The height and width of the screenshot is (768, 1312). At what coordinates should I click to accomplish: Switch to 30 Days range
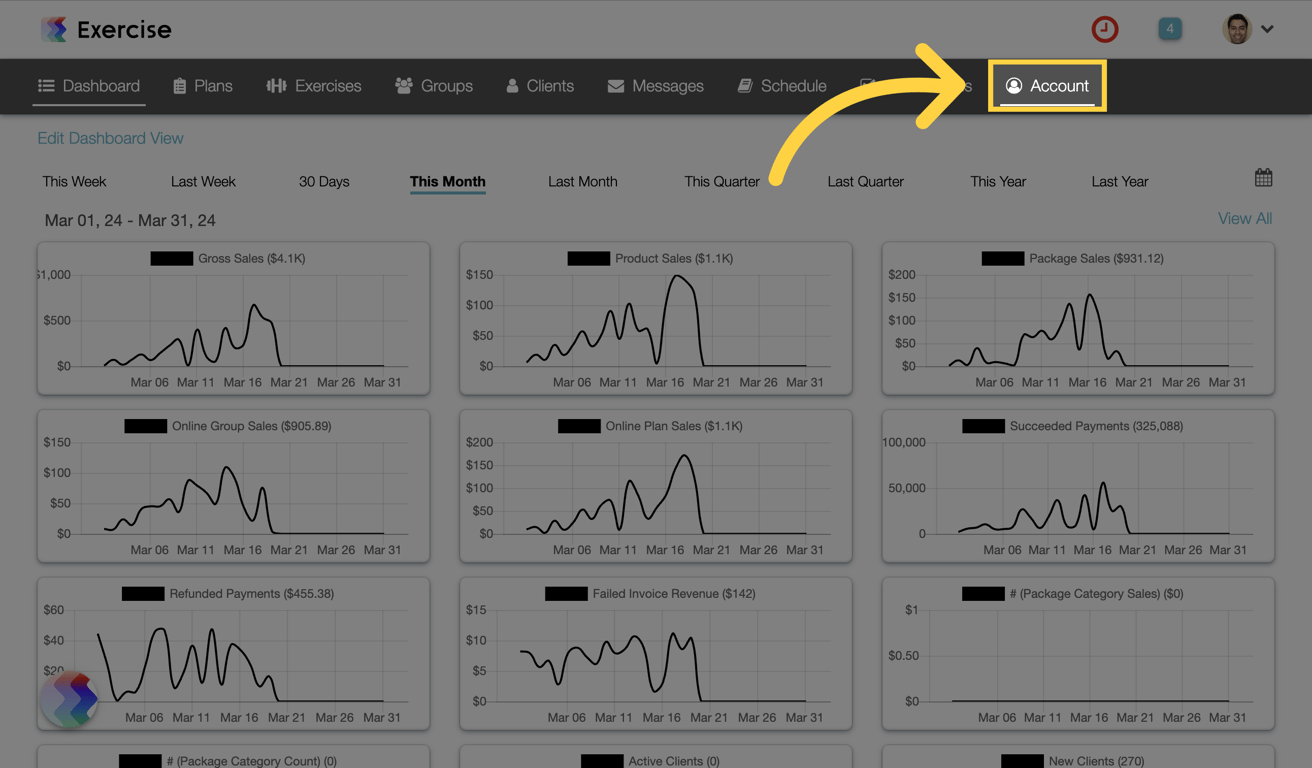pos(324,181)
